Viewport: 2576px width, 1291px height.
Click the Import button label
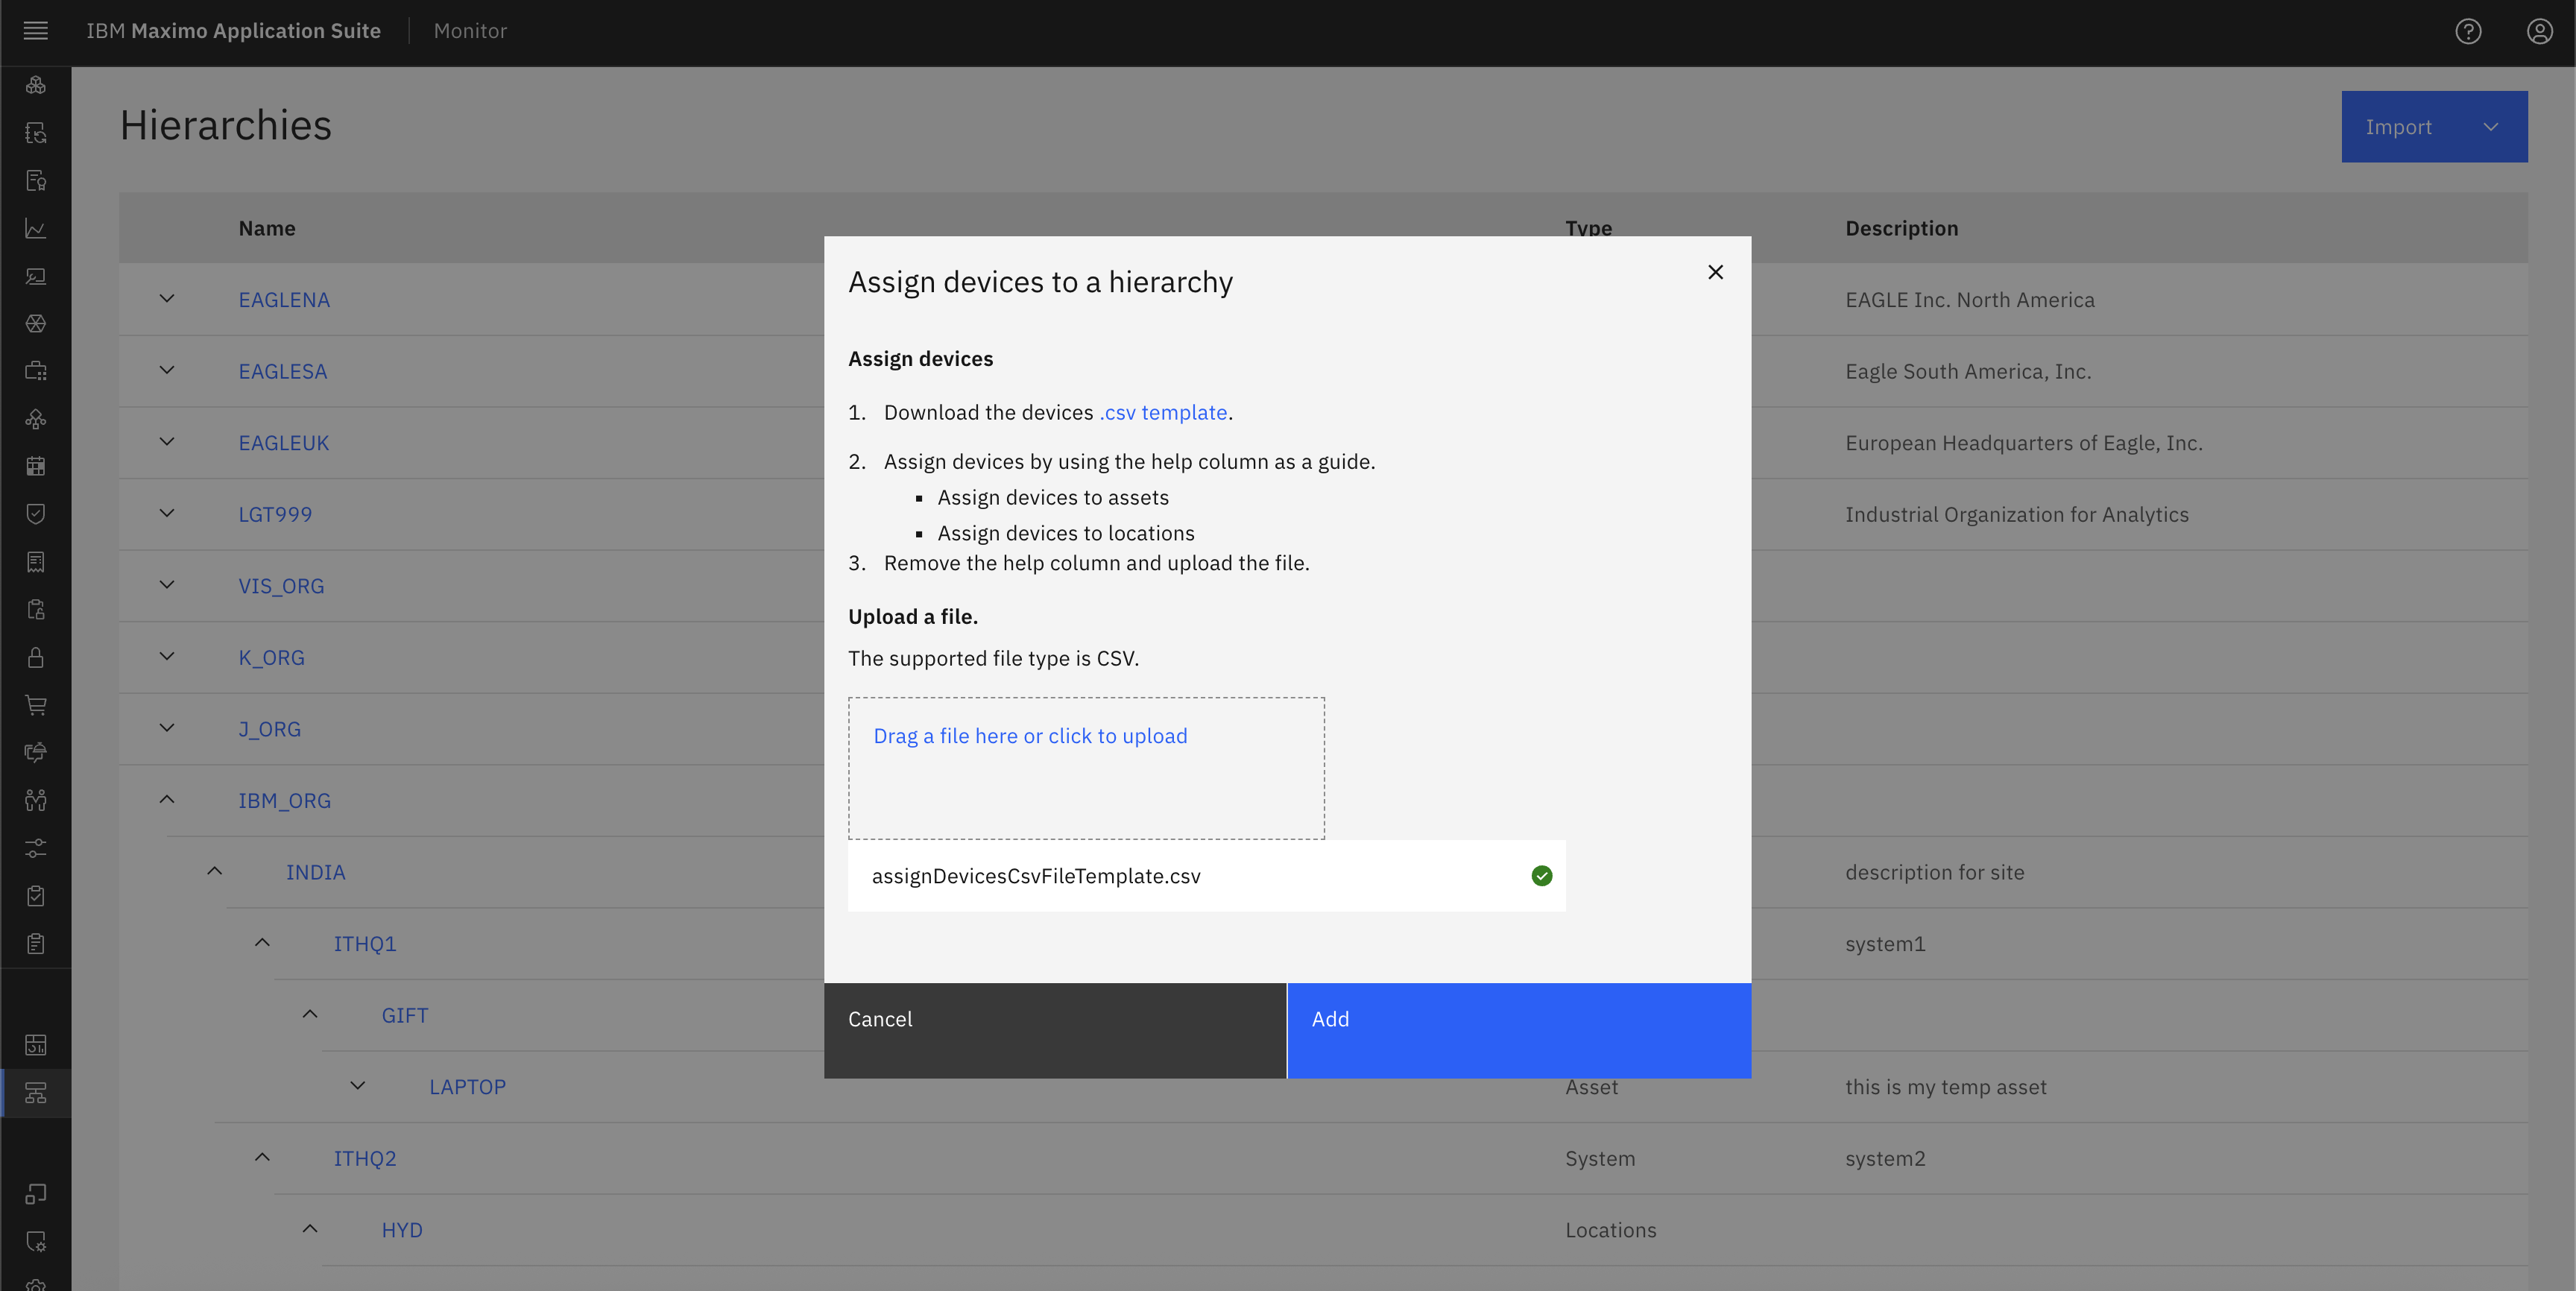2398,127
